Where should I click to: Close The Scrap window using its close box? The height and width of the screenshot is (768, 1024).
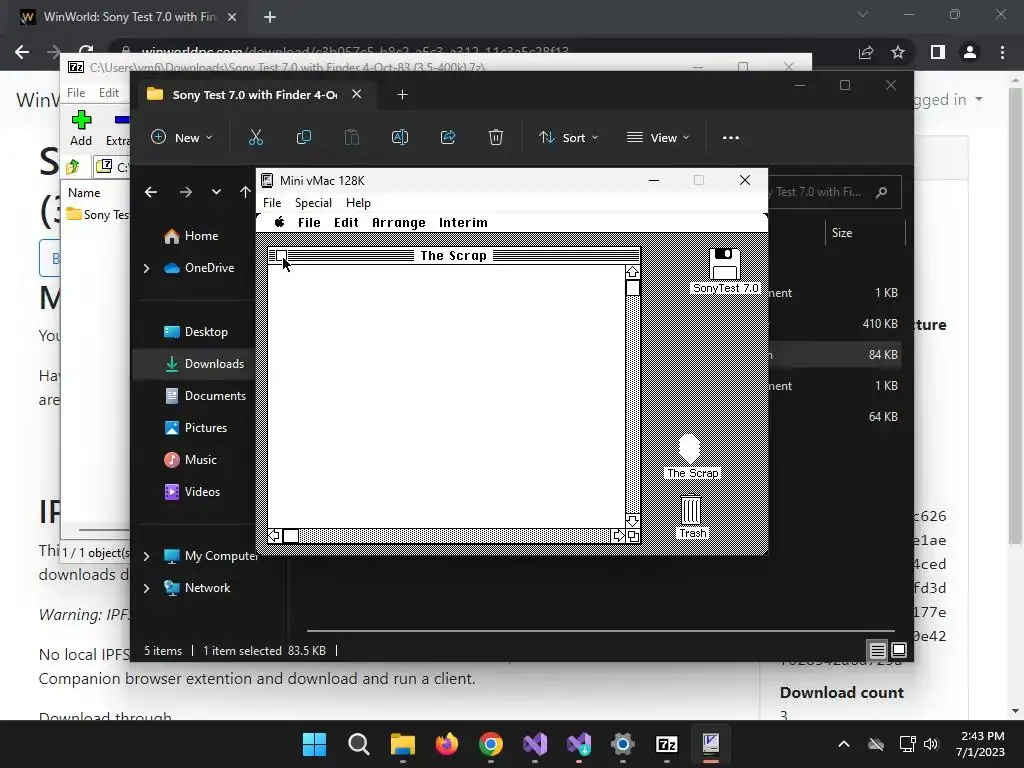pyautogui.click(x=281, y=255)
